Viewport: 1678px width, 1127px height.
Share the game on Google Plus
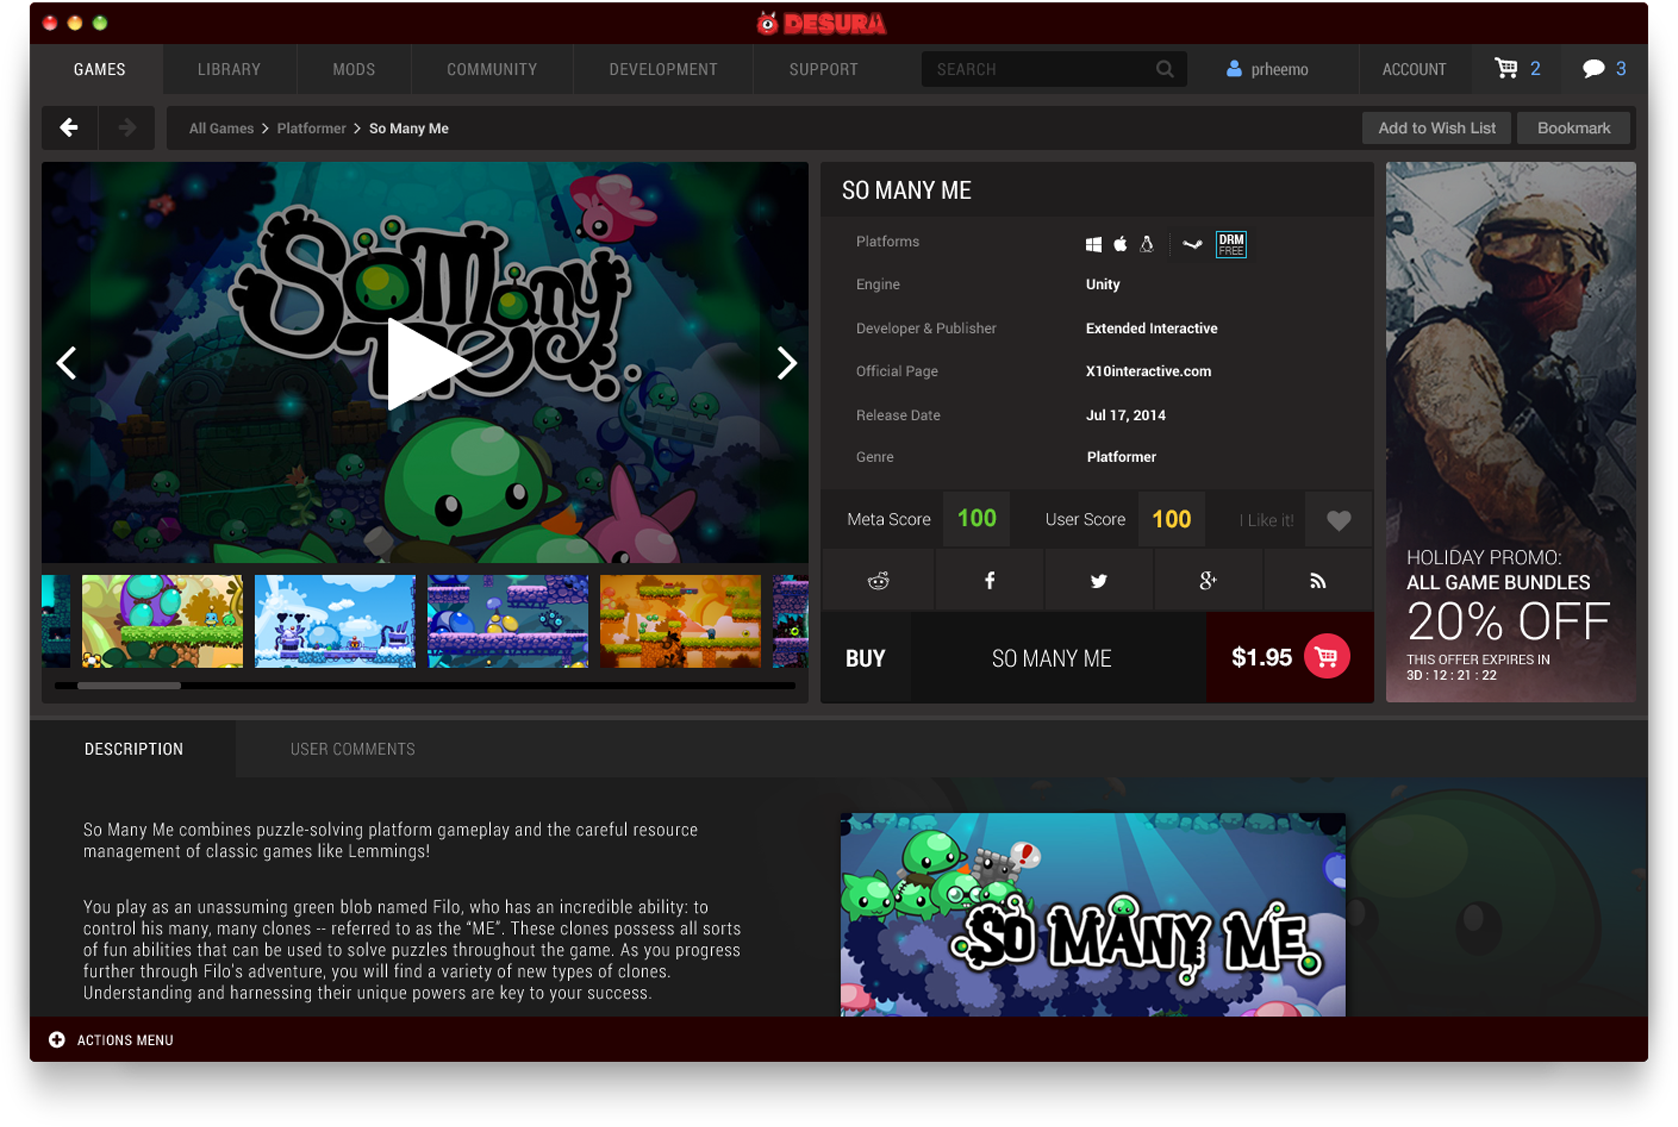click(x=1208, y=581)
